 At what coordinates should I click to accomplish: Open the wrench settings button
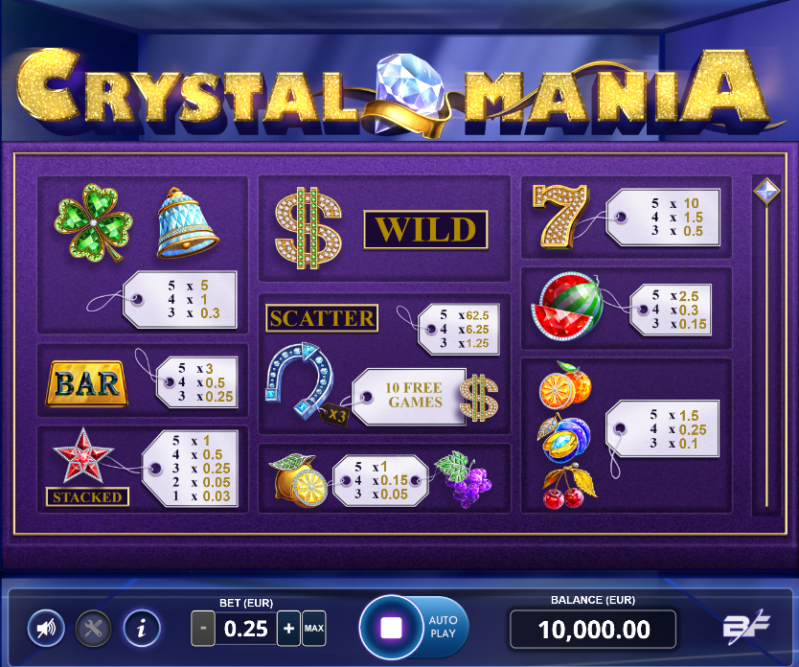93,628
